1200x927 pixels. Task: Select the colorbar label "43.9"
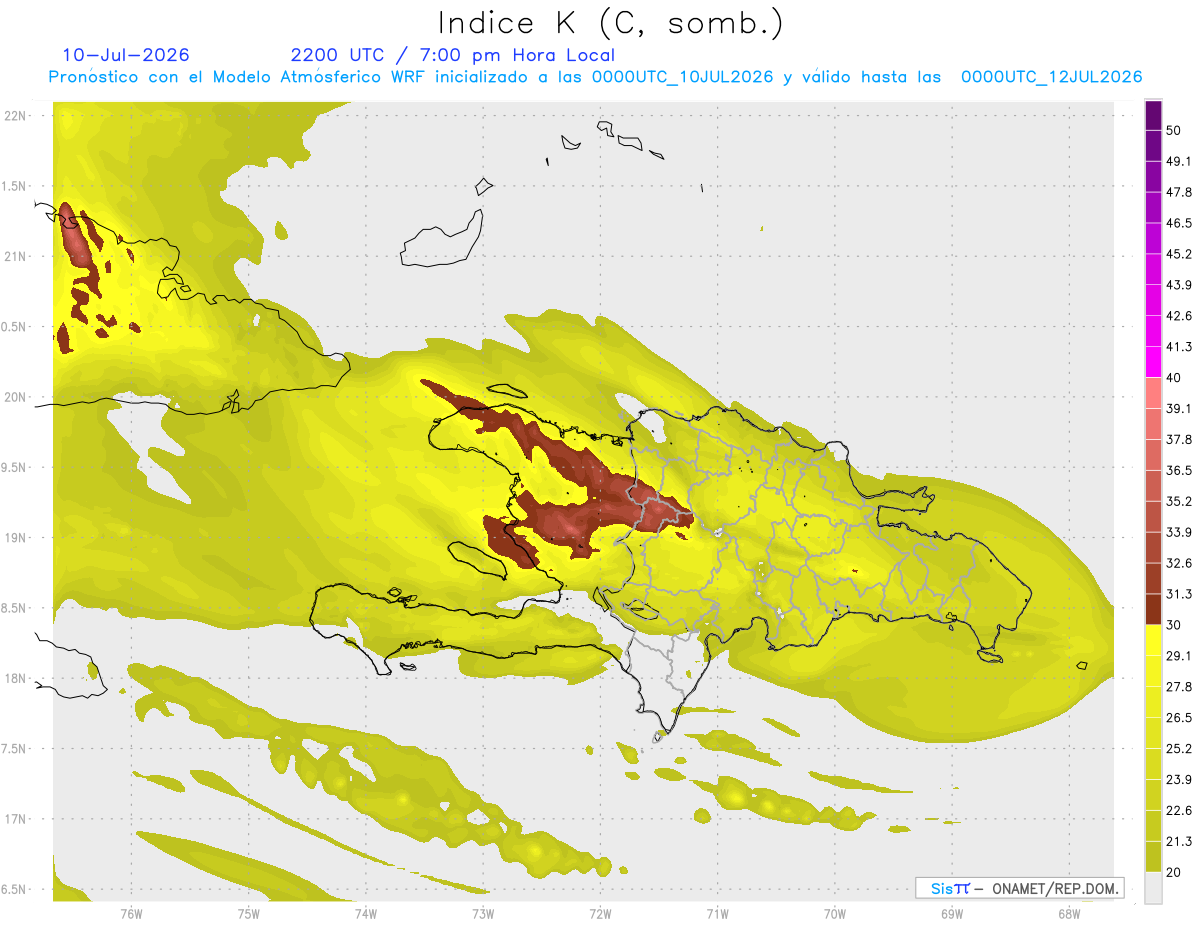[1179, 285]
